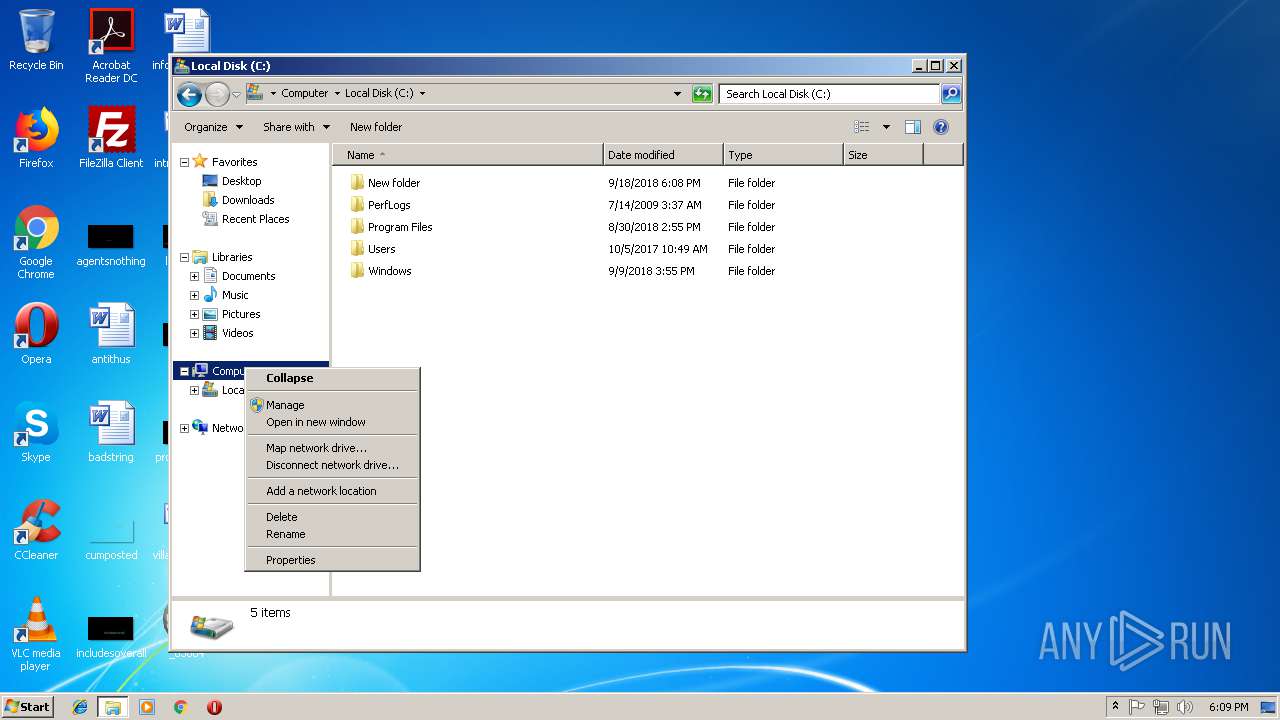The image size is (1280, 720).
Task: Toggle the preview pane icon
Action: tap(912, 127)
